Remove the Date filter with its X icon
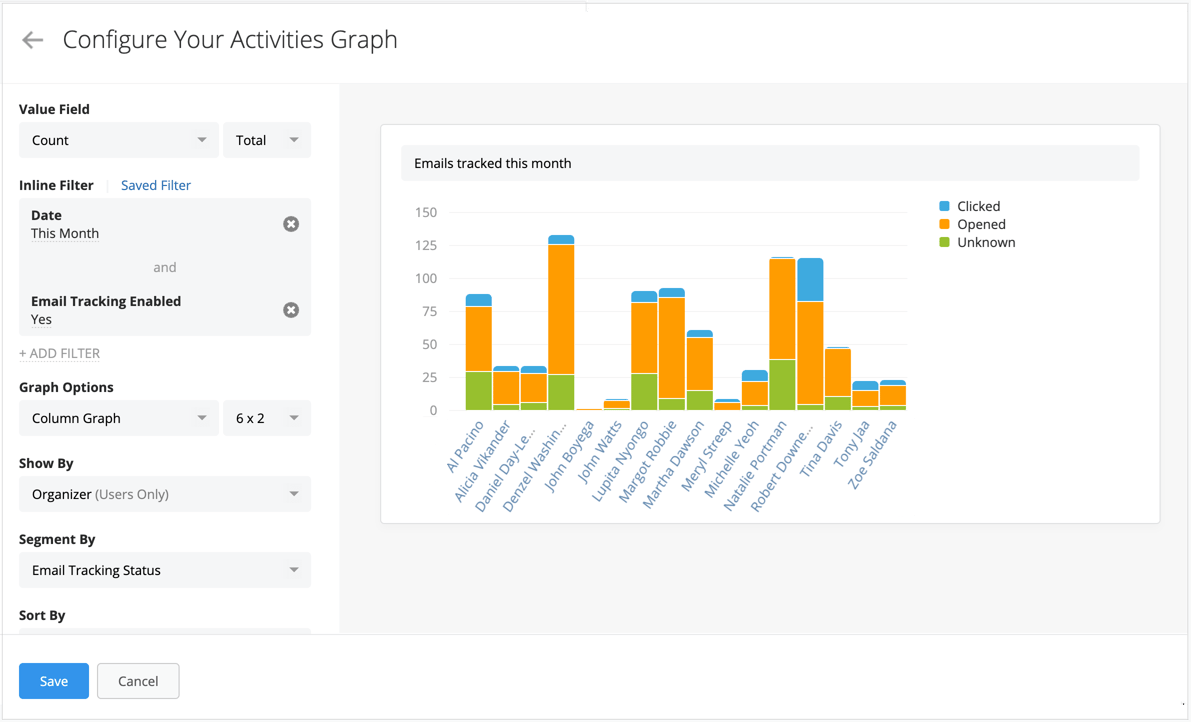This screenshot has height=722, width=1191. coord(291,224)
